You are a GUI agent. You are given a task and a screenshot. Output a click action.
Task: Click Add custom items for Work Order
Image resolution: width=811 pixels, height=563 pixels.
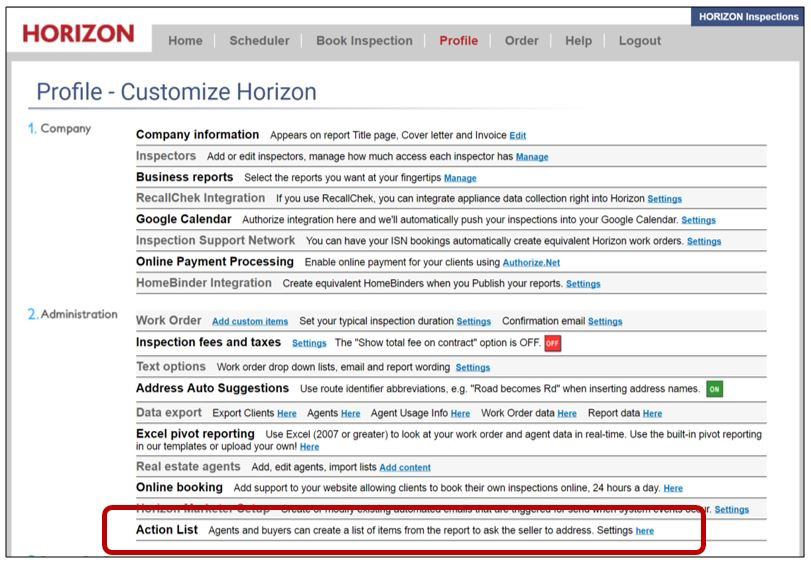(250, 322)
